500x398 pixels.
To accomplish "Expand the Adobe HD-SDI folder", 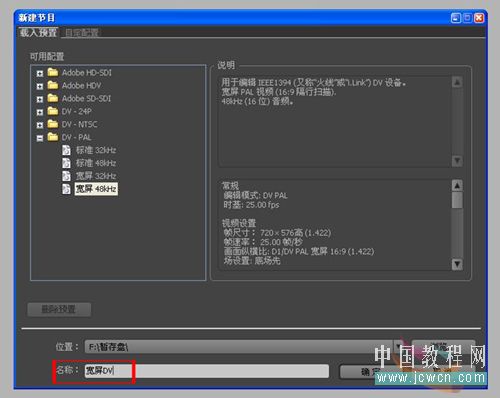I will 40,73.
